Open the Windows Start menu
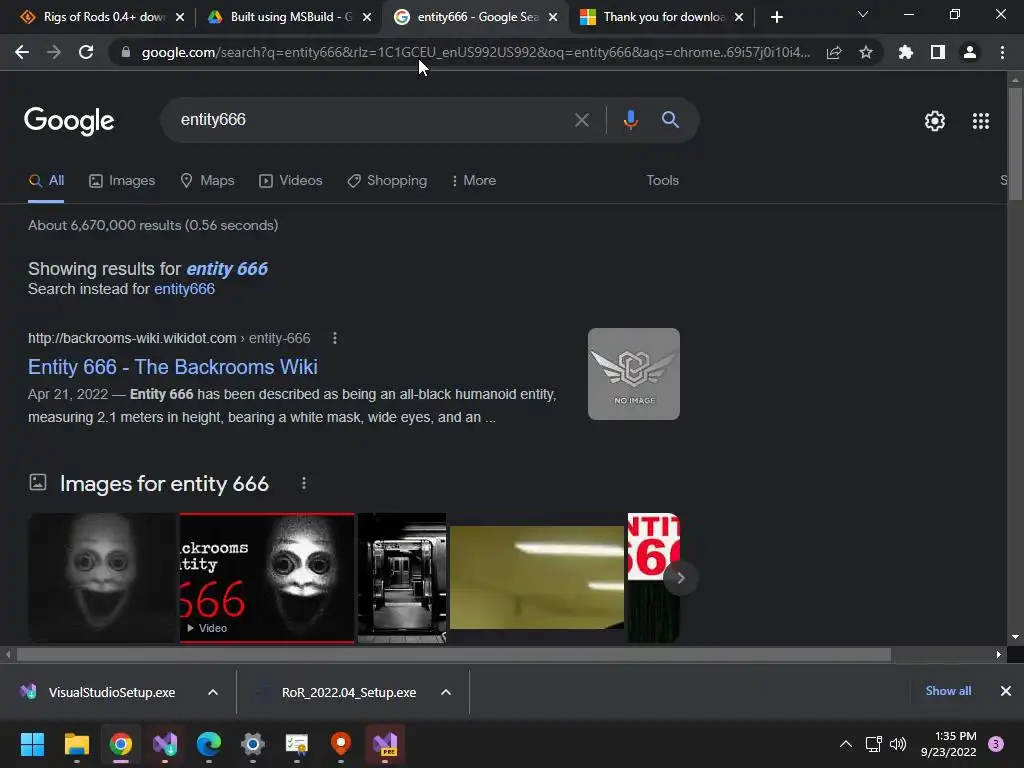1024x768 pixels. pyautogui.click(x=32, y=744)
